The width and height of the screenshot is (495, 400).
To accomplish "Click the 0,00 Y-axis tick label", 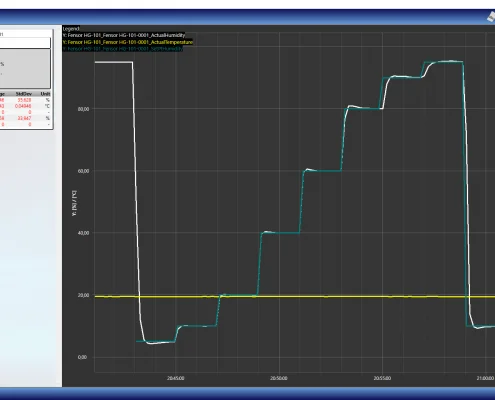I will coord(82,357).
